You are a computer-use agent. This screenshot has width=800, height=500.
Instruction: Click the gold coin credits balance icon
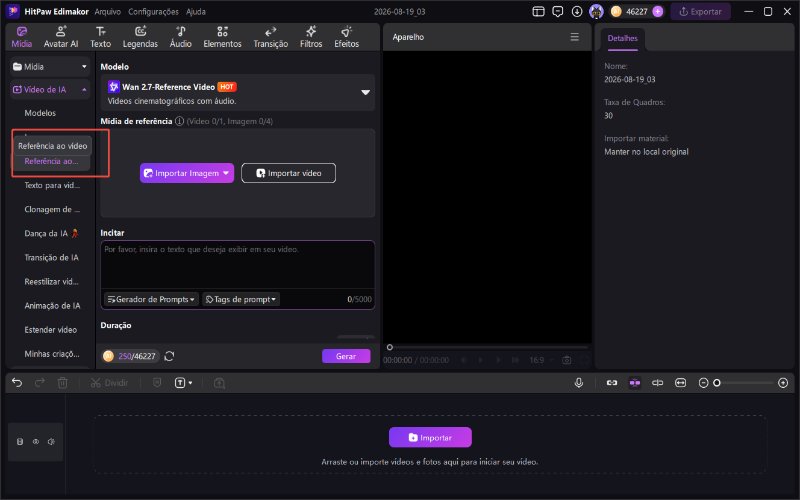coord(616,11)
